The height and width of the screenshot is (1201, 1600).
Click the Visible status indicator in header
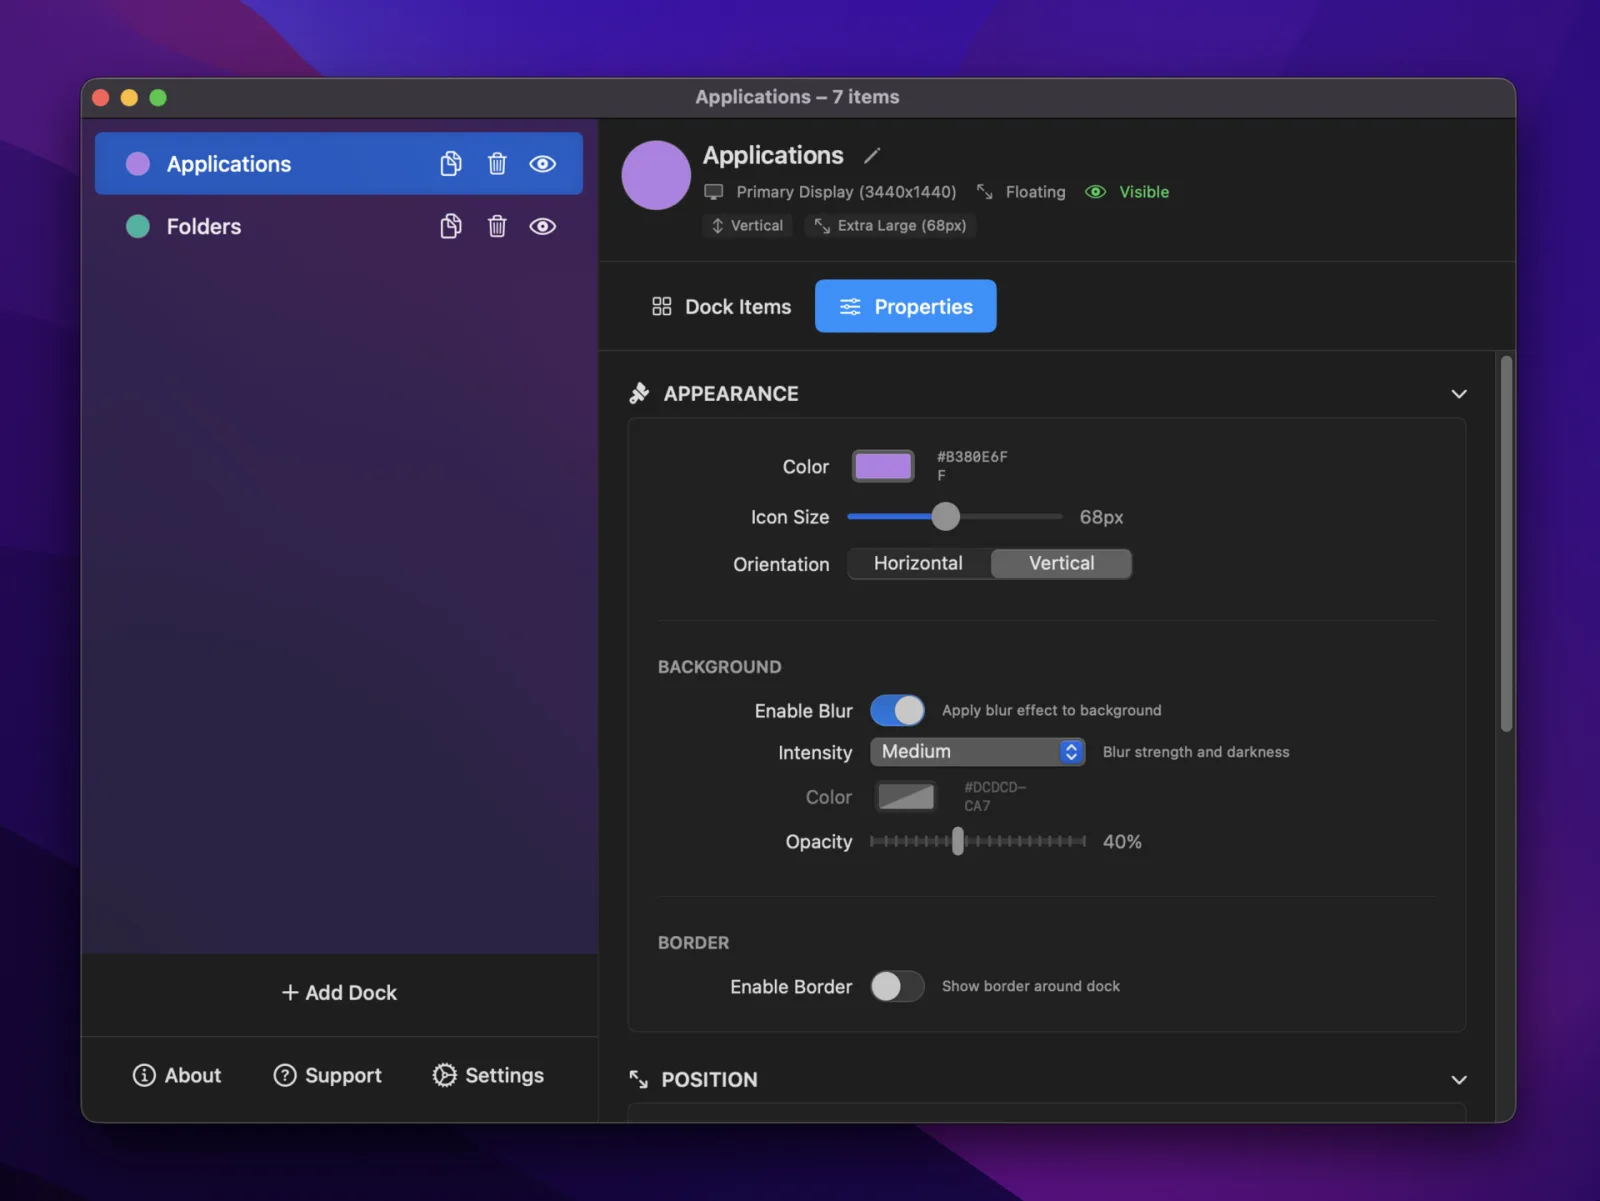click(1127, 192)
